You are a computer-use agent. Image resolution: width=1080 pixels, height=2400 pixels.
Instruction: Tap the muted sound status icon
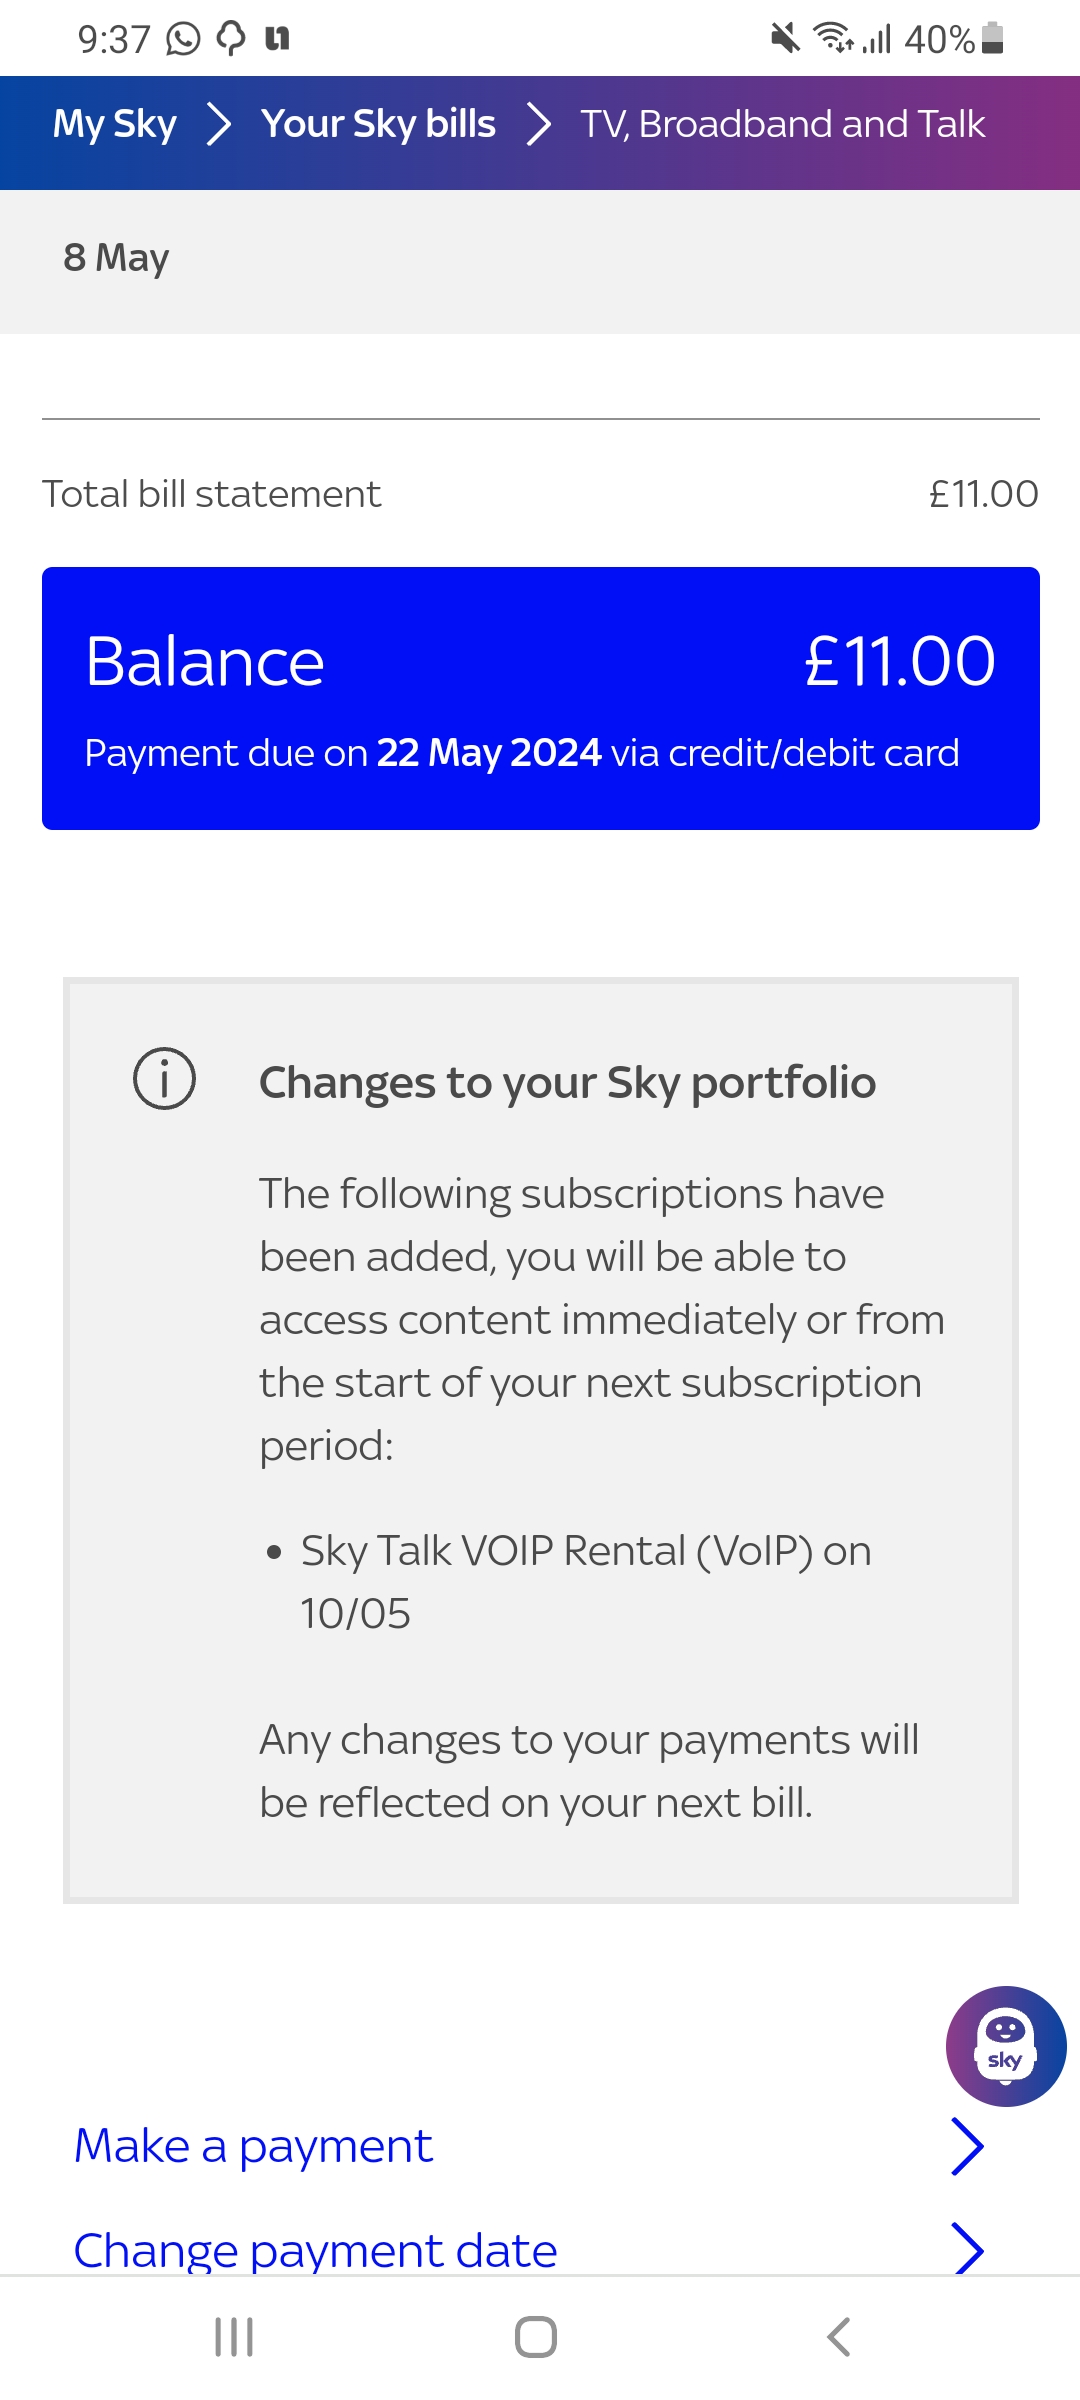pyautogui.click(x=785, y=39)
